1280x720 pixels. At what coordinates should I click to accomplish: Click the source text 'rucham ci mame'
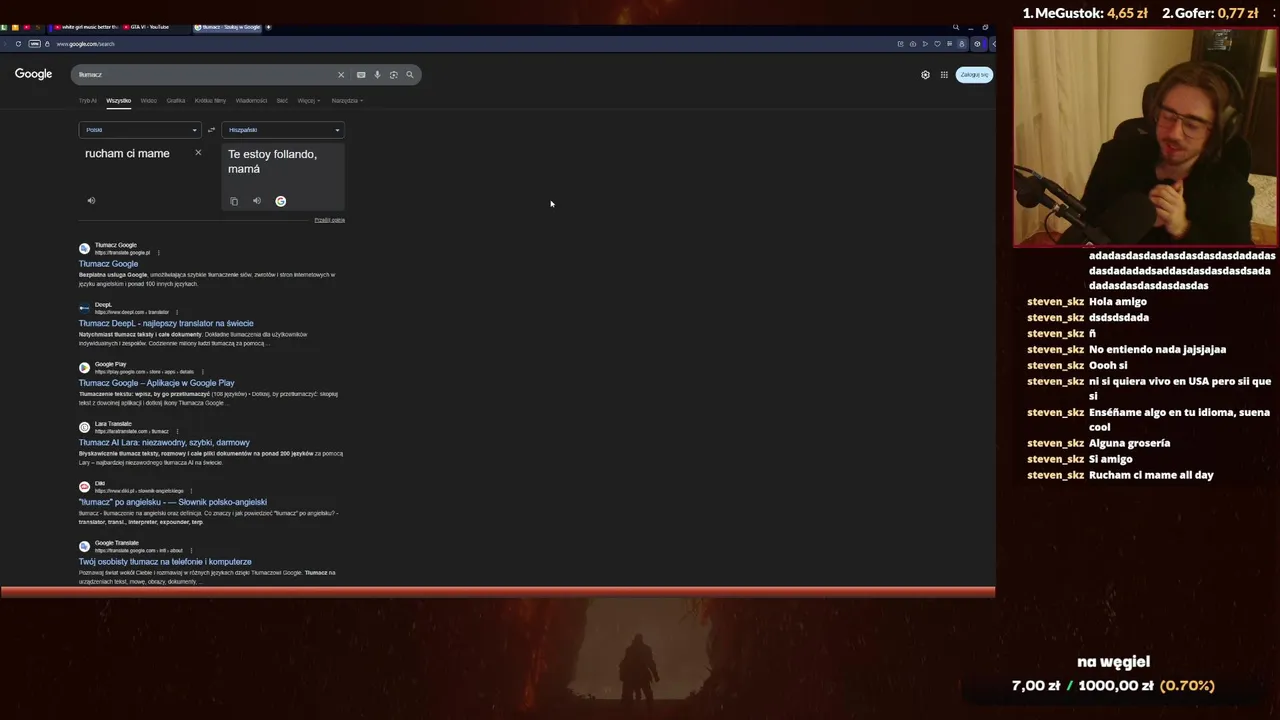tap(127, 154)
